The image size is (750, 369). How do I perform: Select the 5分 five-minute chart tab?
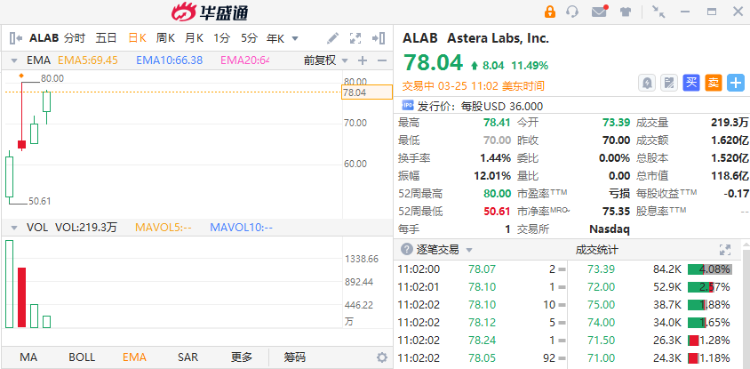tap(249, 38)
